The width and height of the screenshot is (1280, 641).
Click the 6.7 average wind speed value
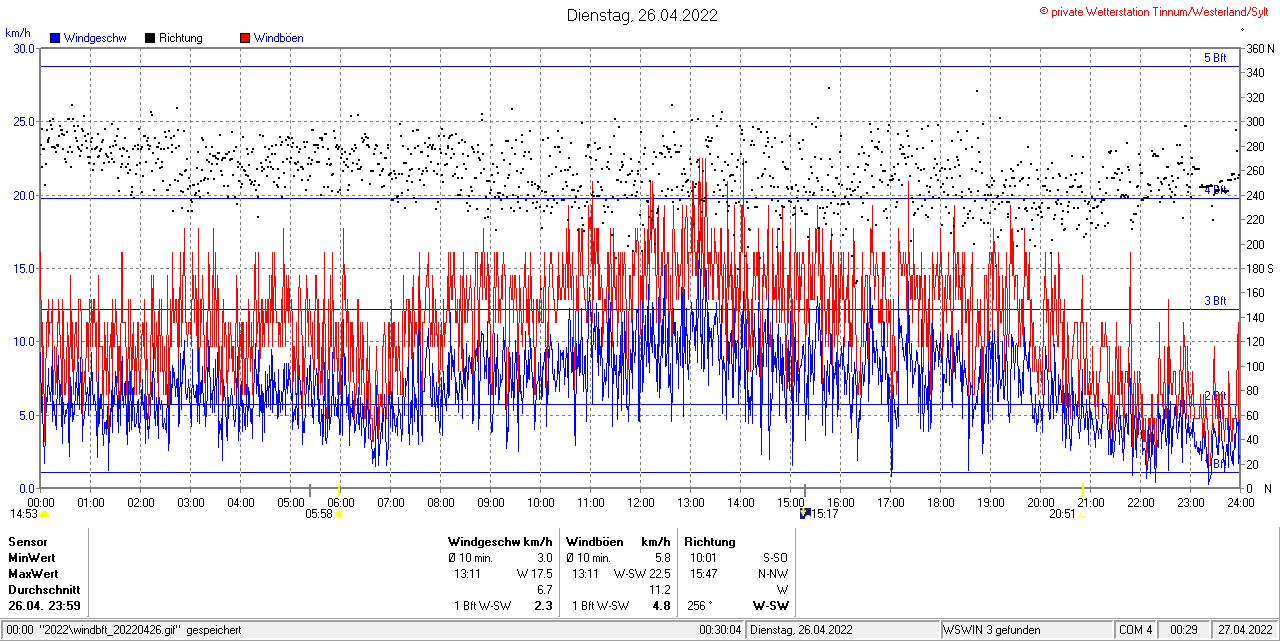tap(545, 590)
